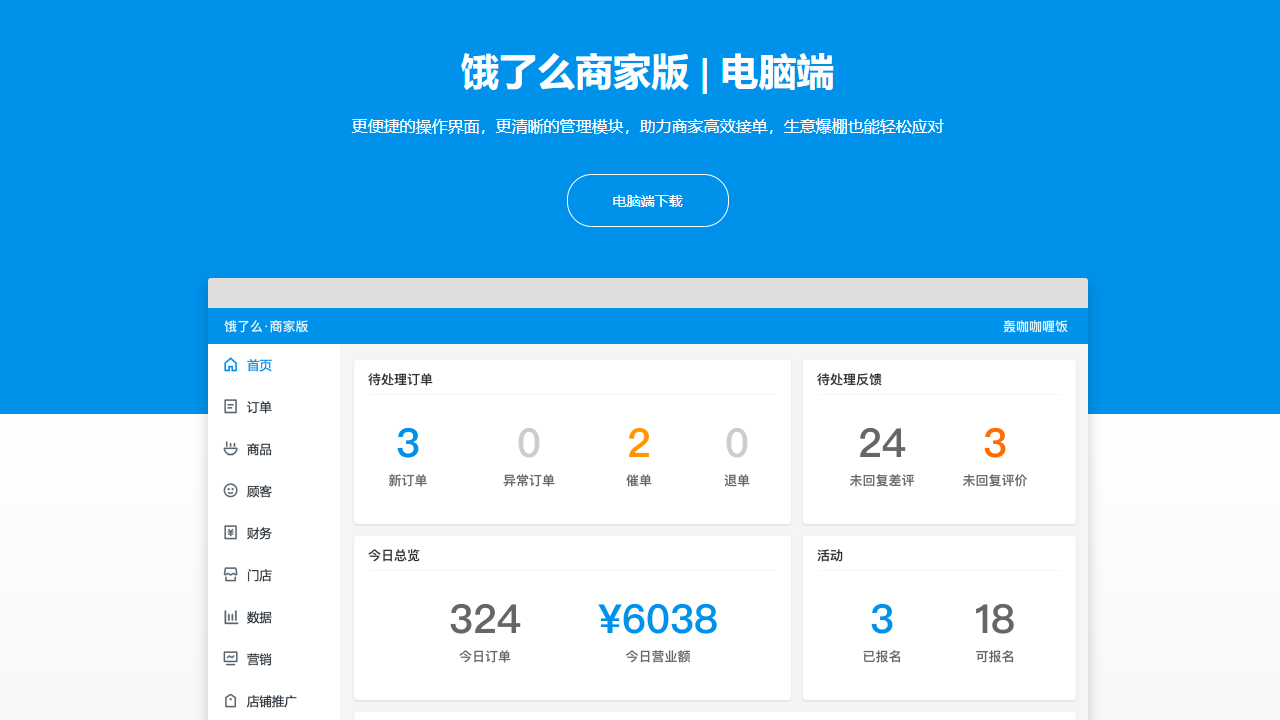This screenshot has width=1280, height=720.
Task: Select the 18 可报名 available activities stat
Action: click(995, 620)
